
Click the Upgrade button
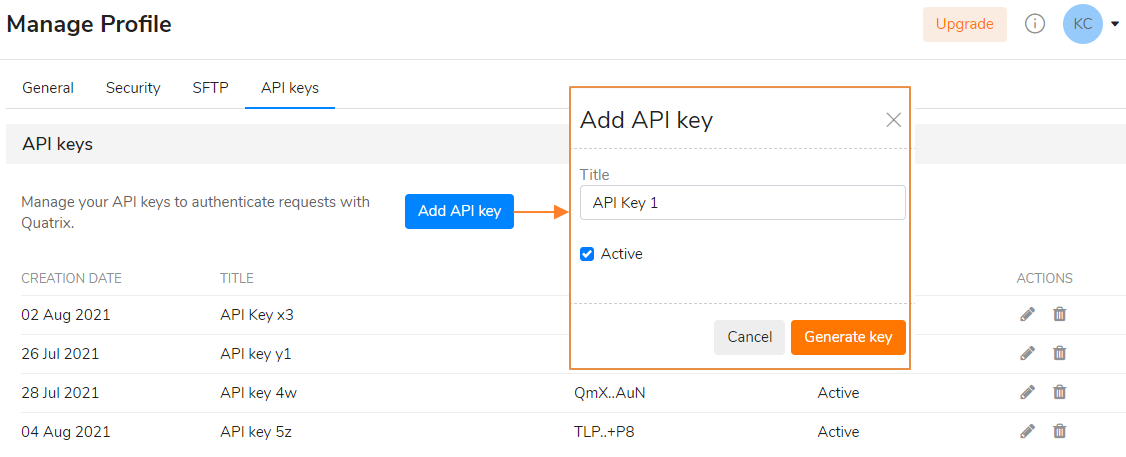pyautogui.click(x=964, y=24)
